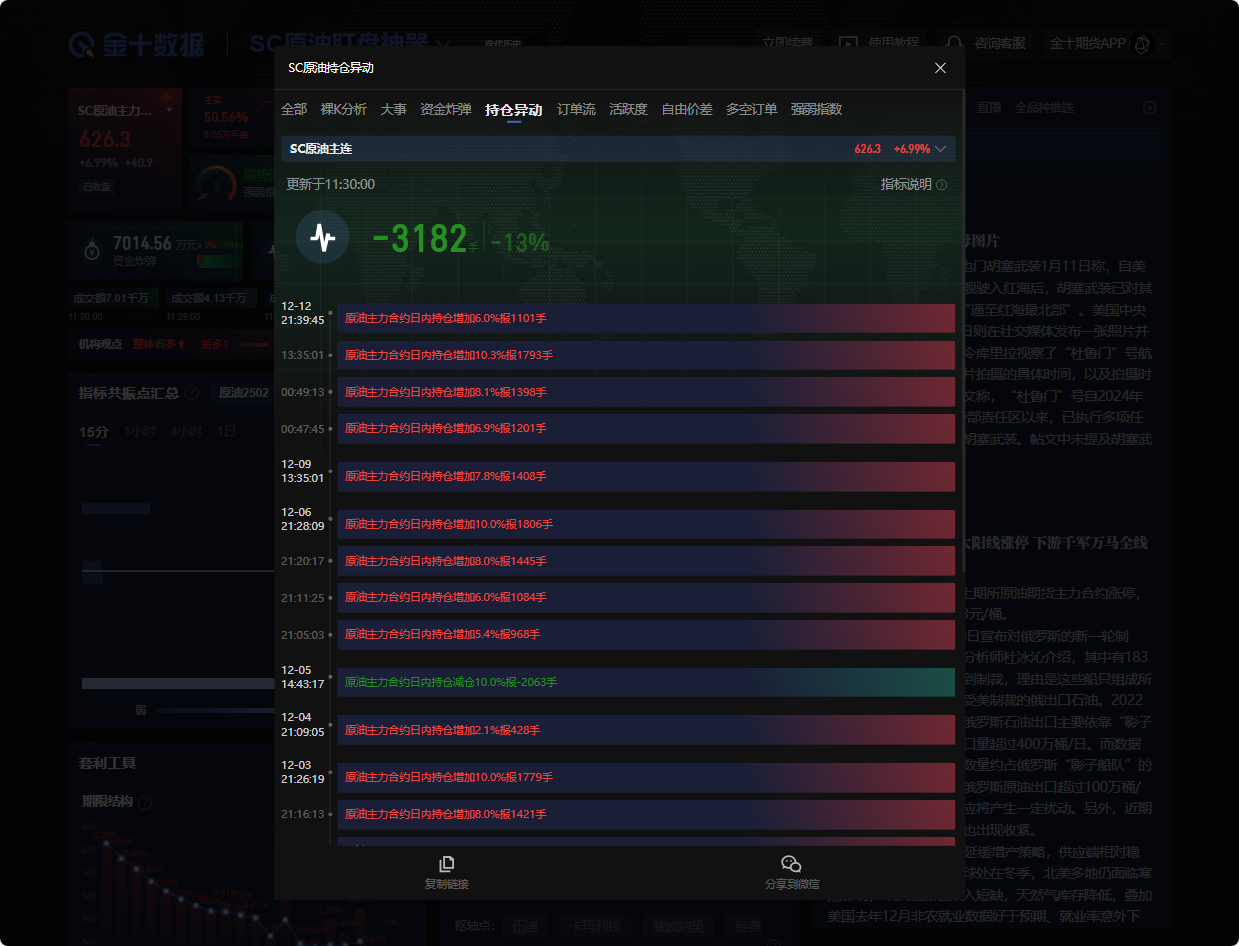1239x946 pixels.
Task: Click the row 持仓增加8.0%报1421手
Action: (x=646, y=814)
